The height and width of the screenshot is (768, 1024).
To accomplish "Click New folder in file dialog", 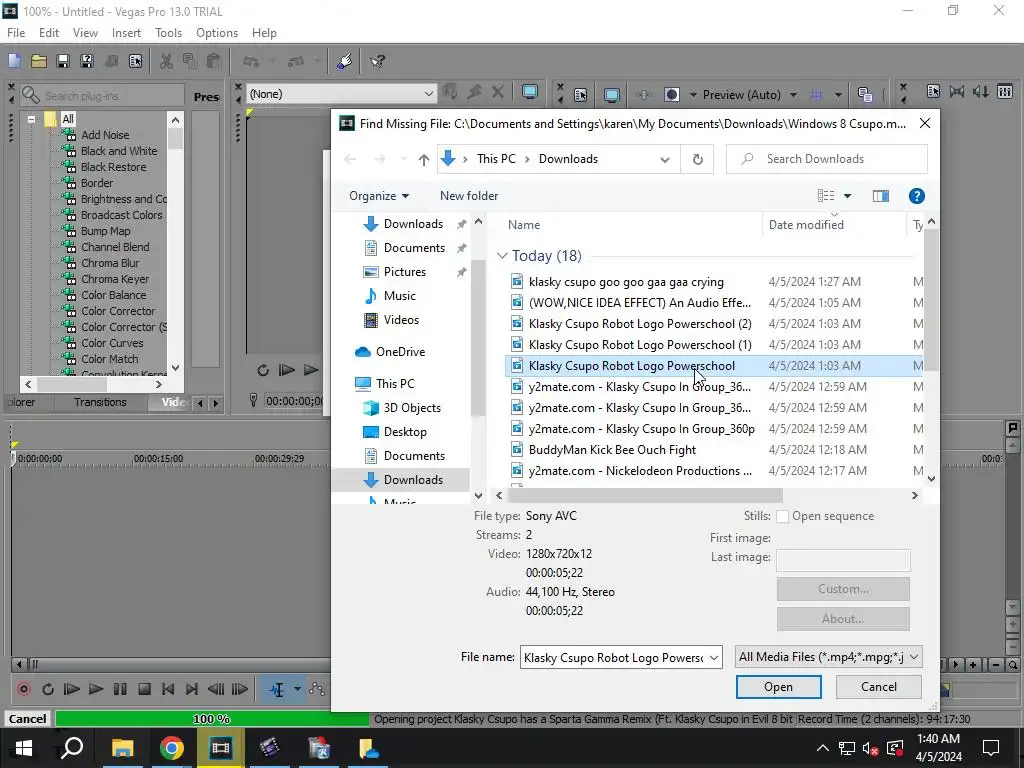I will tap(469, 196).
